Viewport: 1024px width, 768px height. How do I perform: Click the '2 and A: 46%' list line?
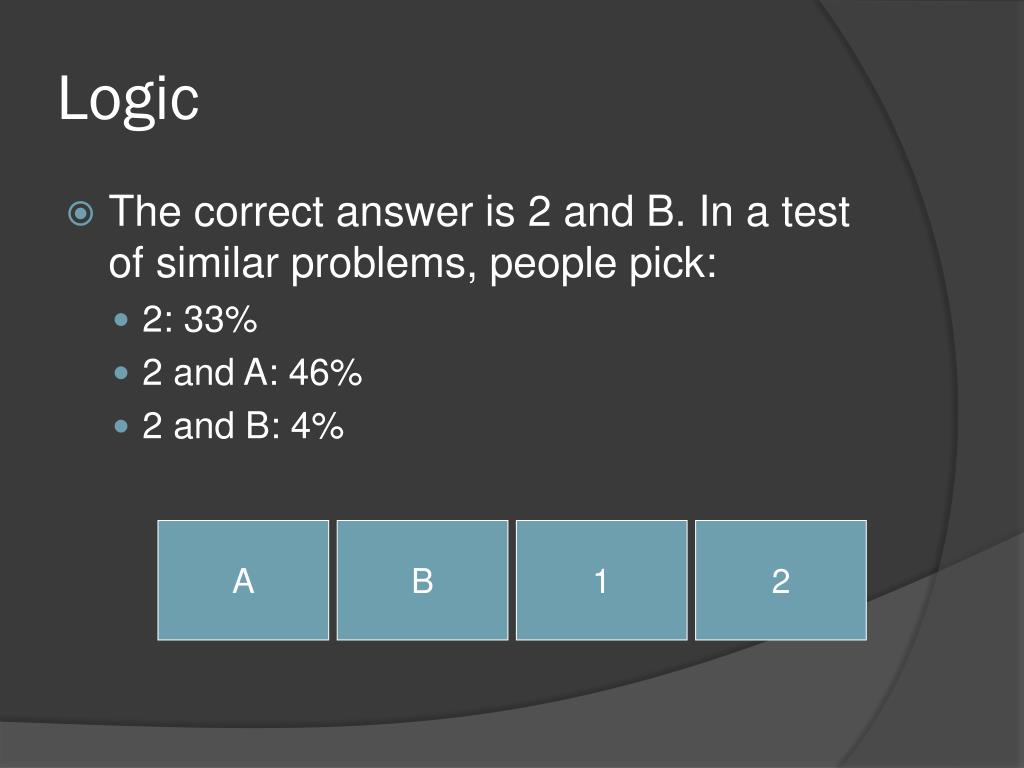pyautogui.click(x=252, y=373)
